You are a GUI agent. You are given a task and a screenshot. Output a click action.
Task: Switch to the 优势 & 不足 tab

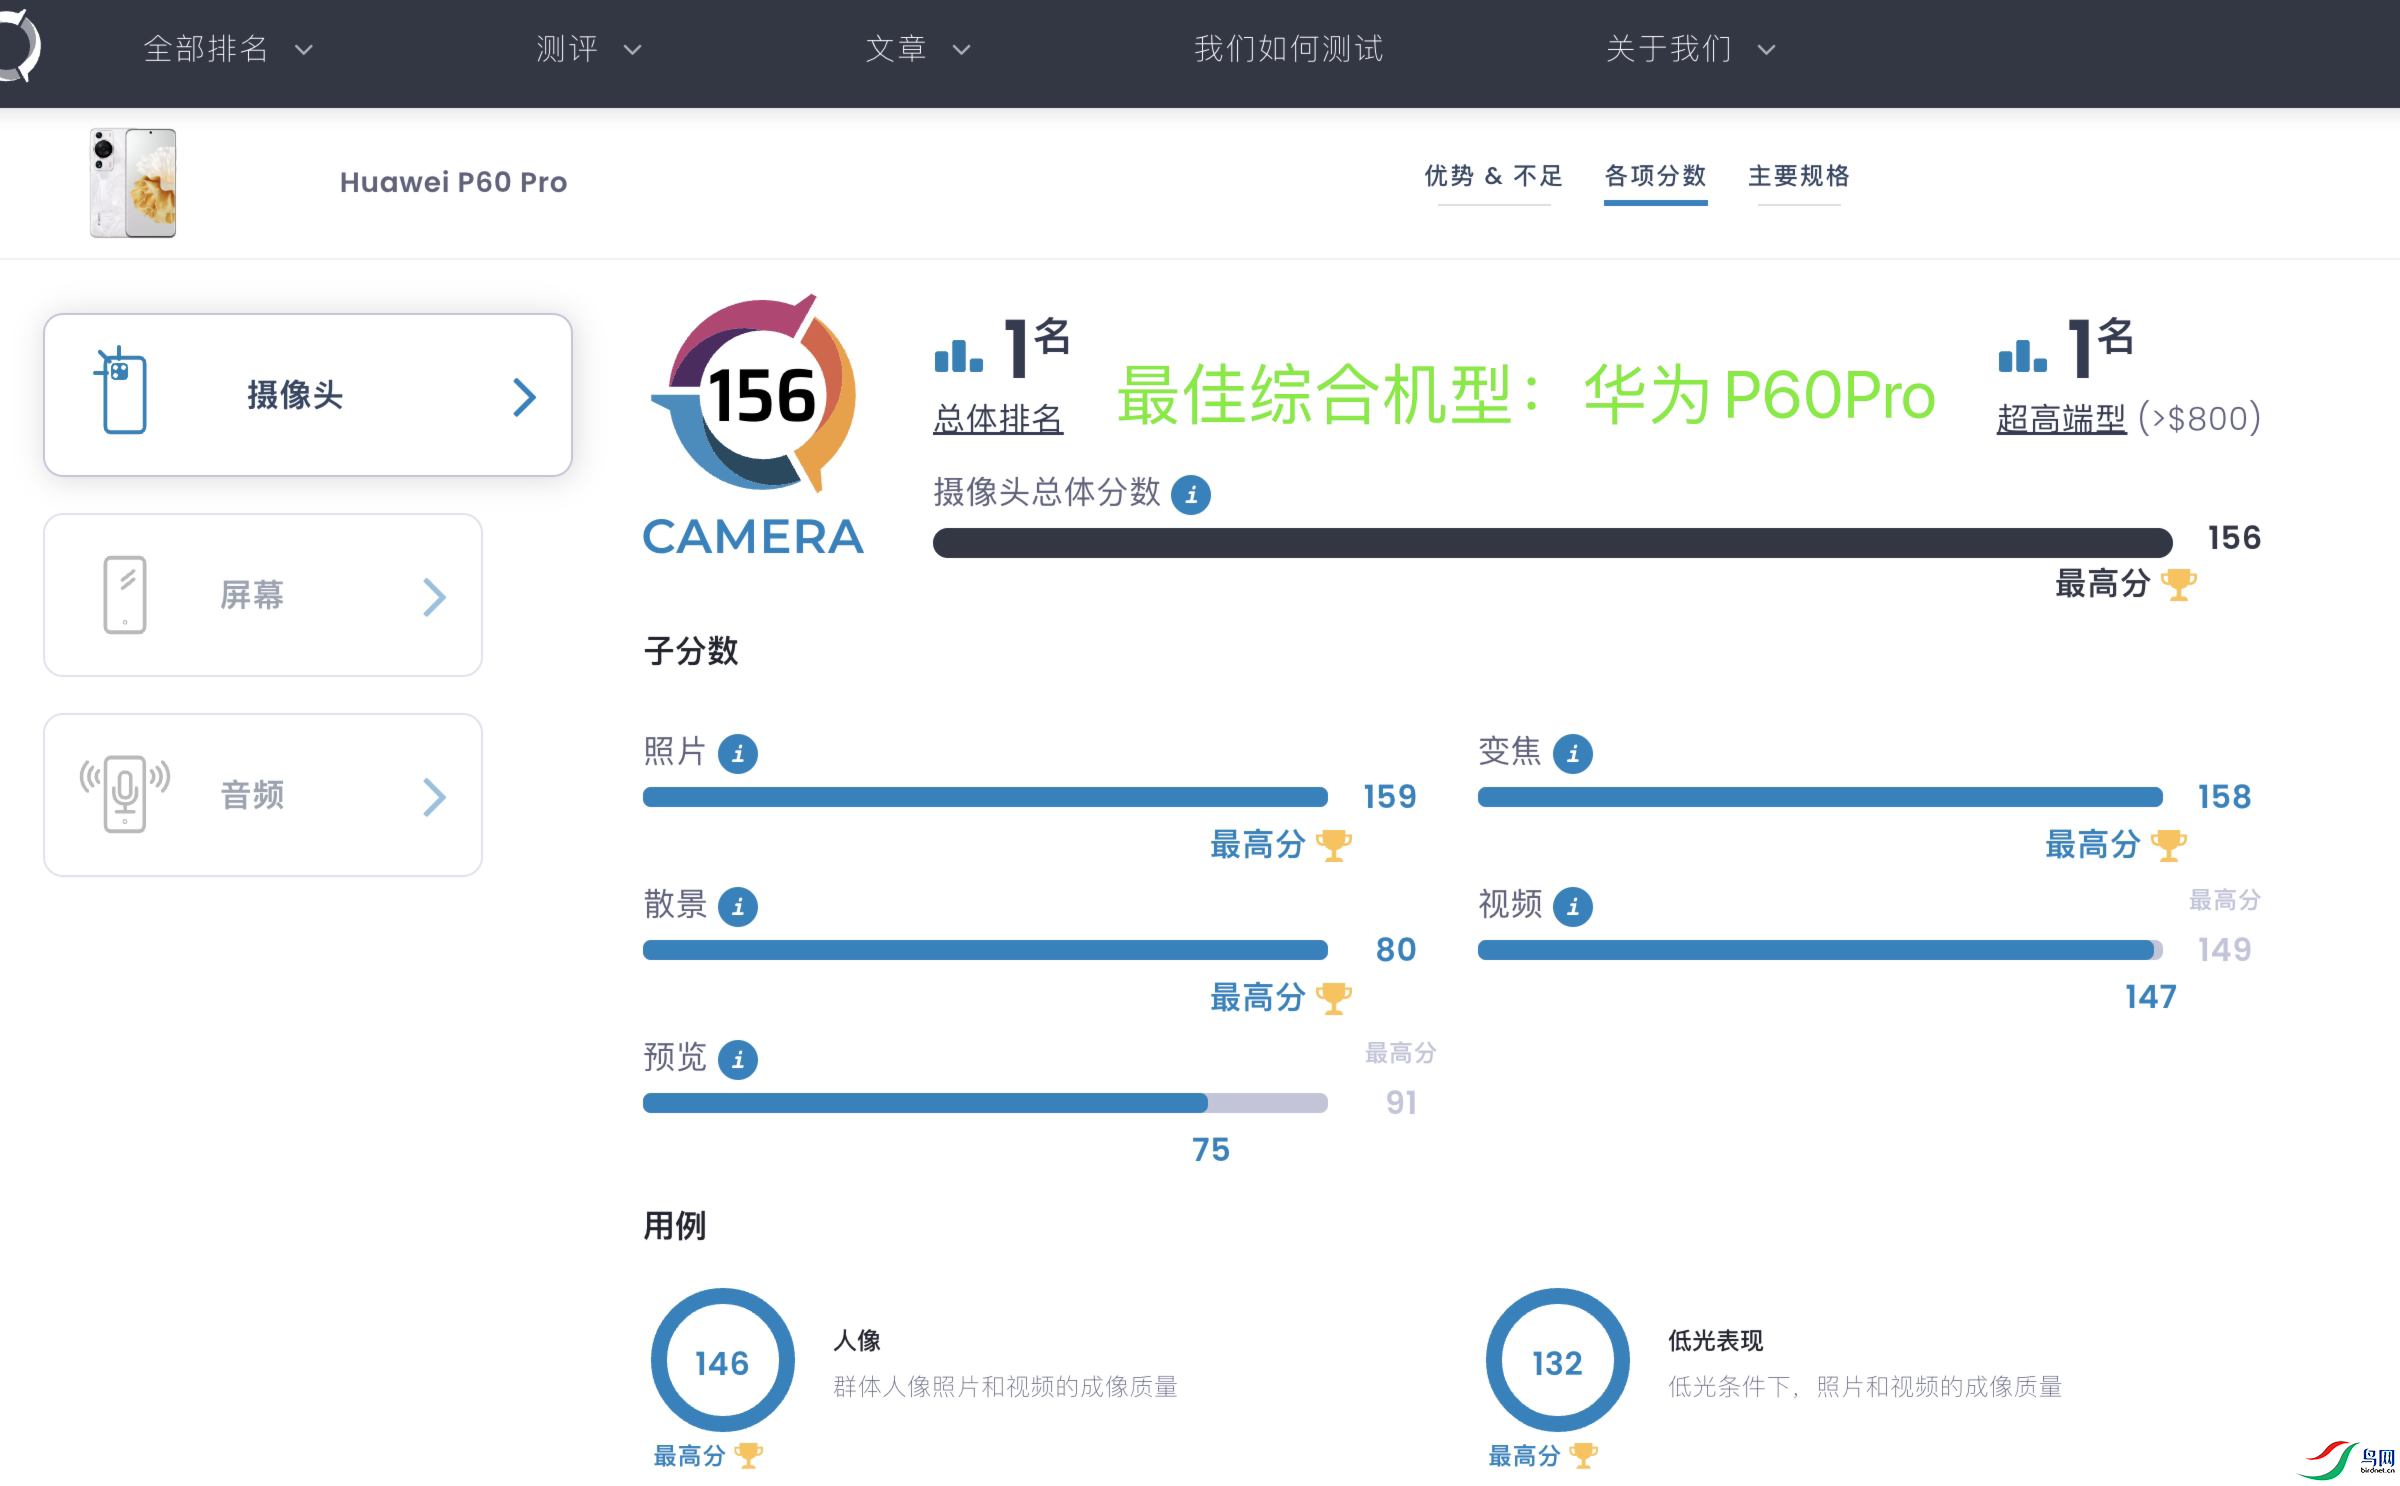(x=1493, y=177)
